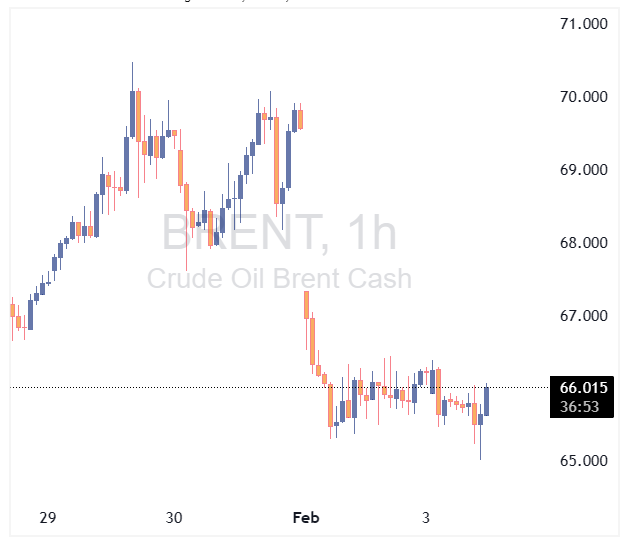Viewport: 629px width, 555px height.
Task: Select the 65.000 price axis label
Action: coord(583,461)
